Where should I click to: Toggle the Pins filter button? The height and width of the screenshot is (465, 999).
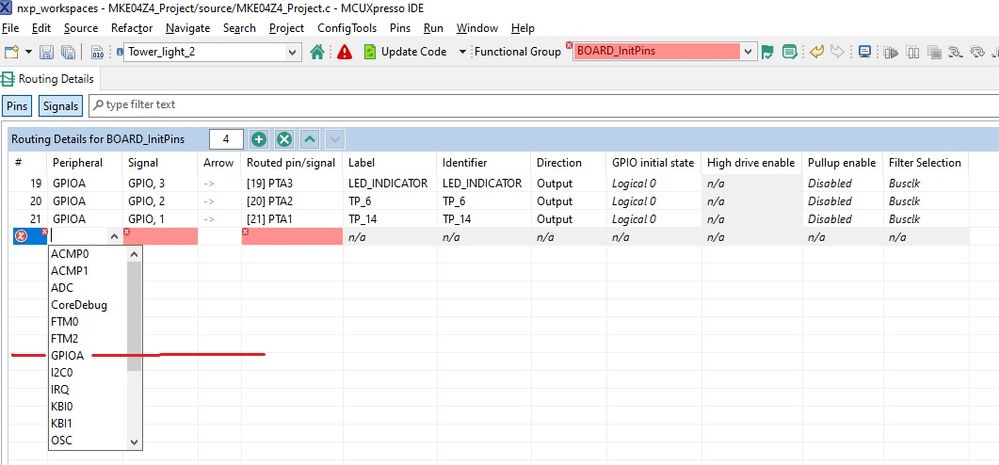pyautogui.click(x=17, y=106)
